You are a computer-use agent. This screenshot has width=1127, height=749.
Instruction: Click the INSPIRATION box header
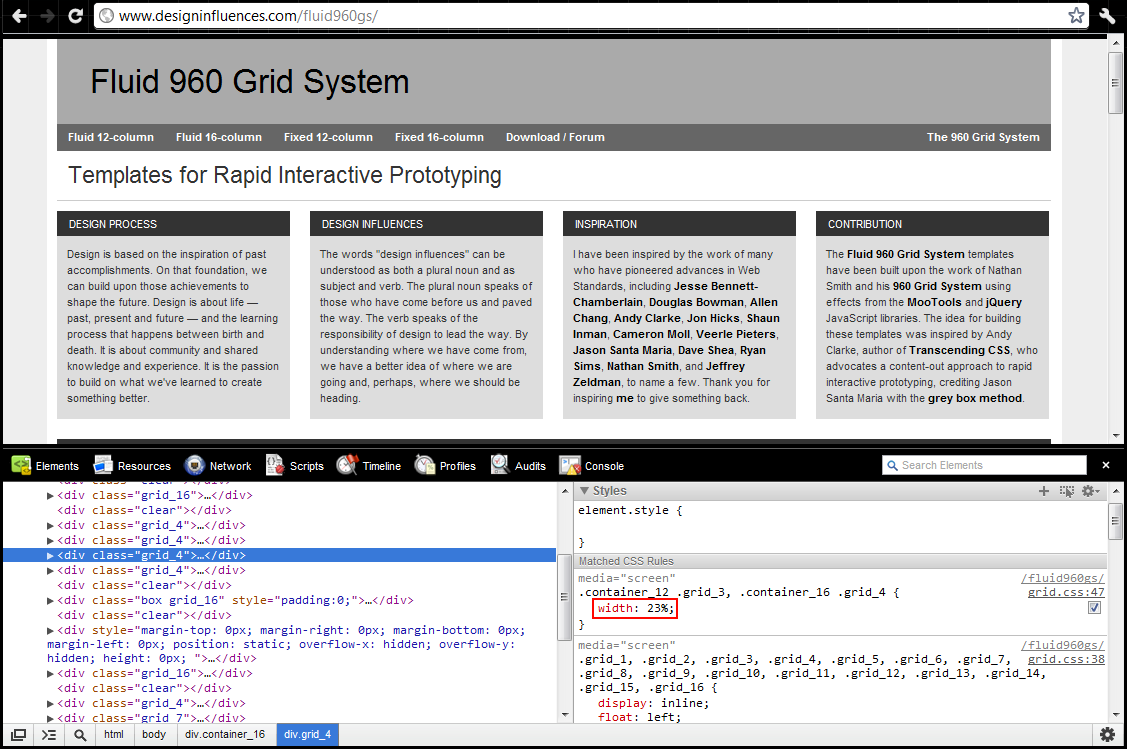(679, 224)
